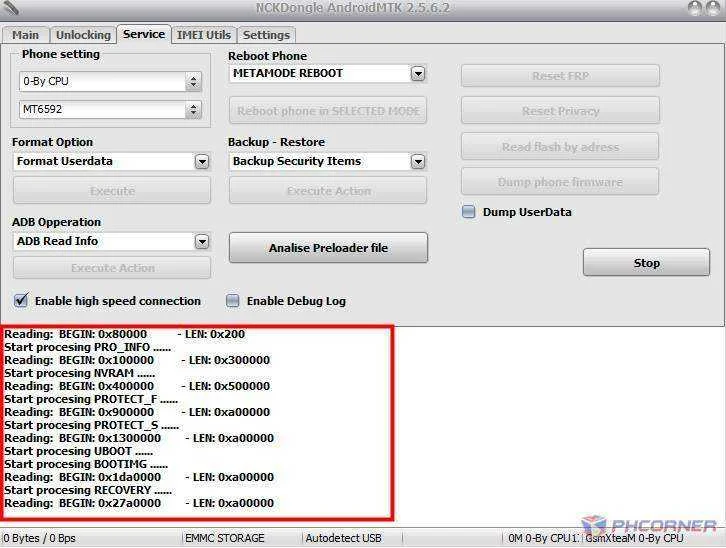This screenshot has width=726, height=548.
Task: Click the 0 Bytes / 0 Bps status text
Action: pos(40,538)
